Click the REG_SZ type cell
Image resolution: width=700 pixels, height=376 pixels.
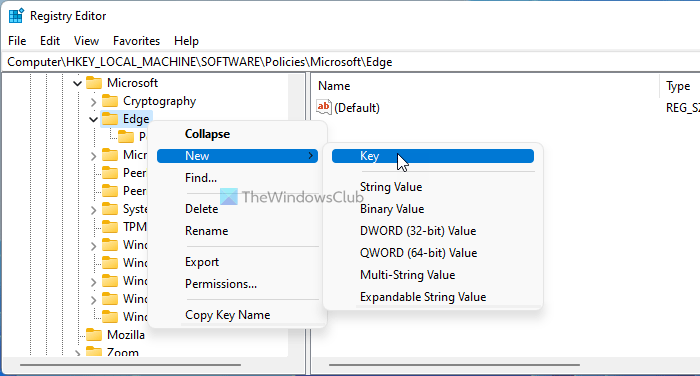(683, 108)
